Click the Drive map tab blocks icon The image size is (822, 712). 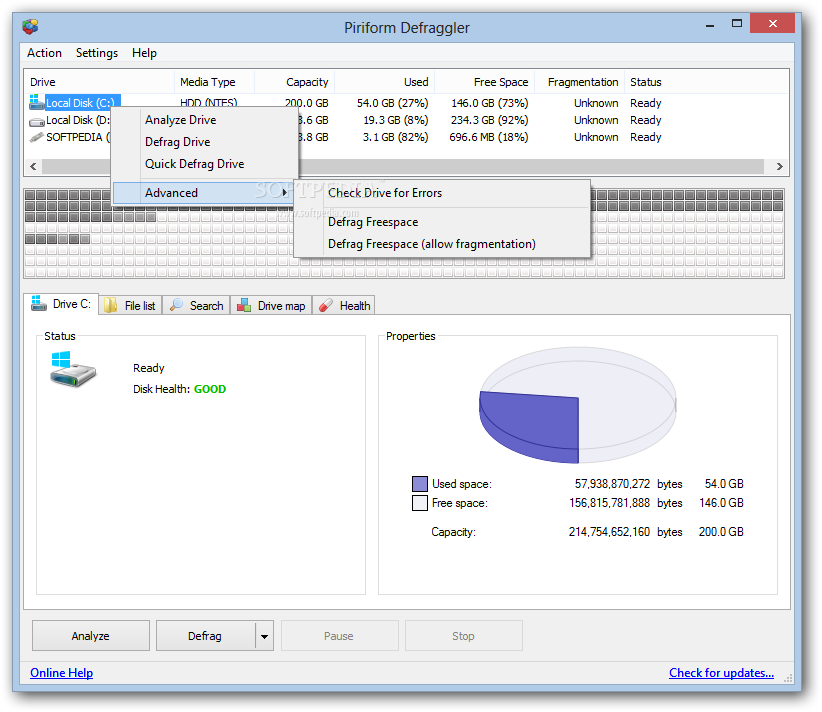[243, 305]
